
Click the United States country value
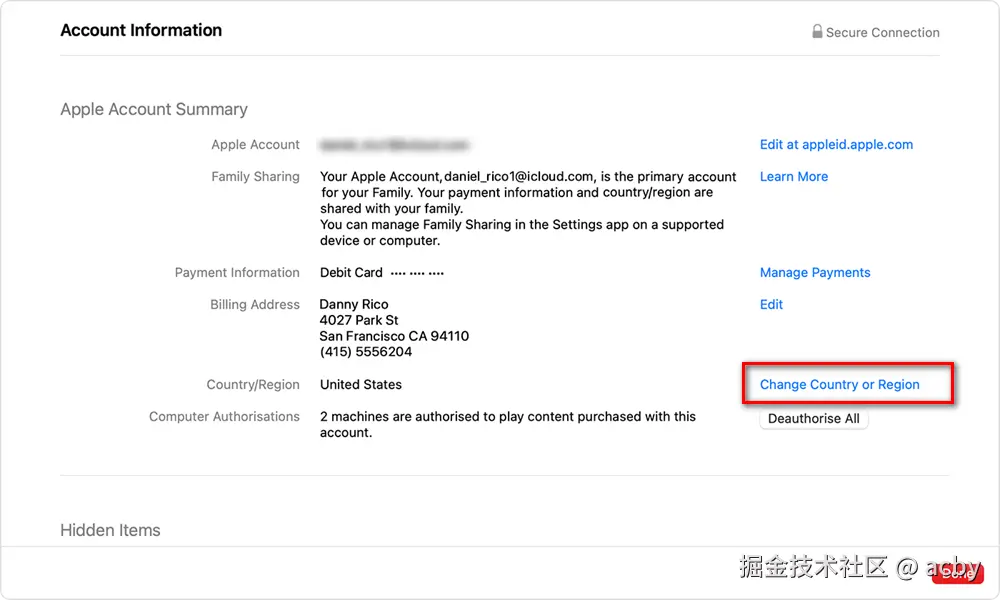pyautogui.click(x=361, y=384)
